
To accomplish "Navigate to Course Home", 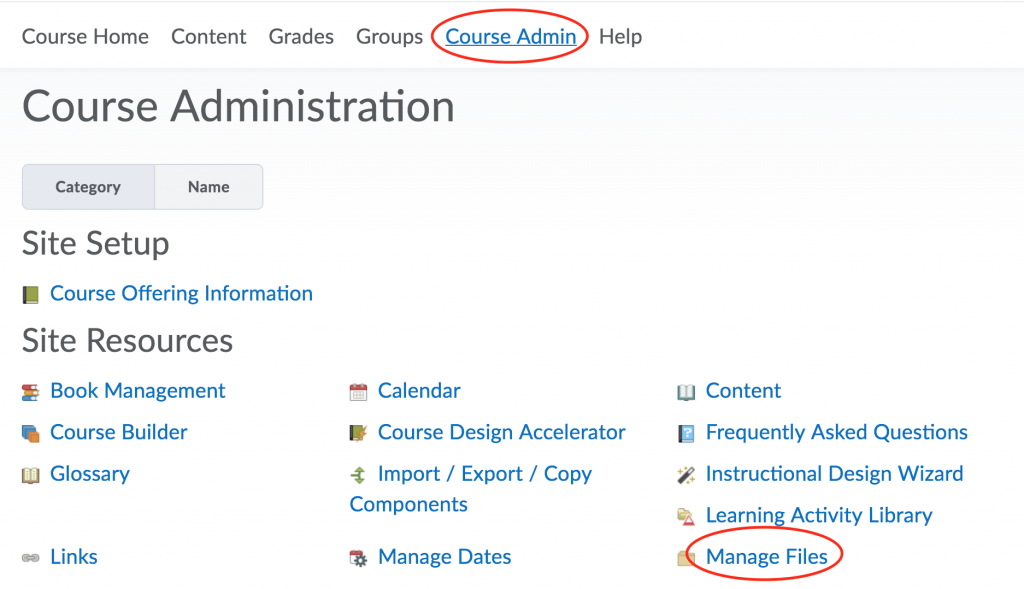I will [85, 36].
